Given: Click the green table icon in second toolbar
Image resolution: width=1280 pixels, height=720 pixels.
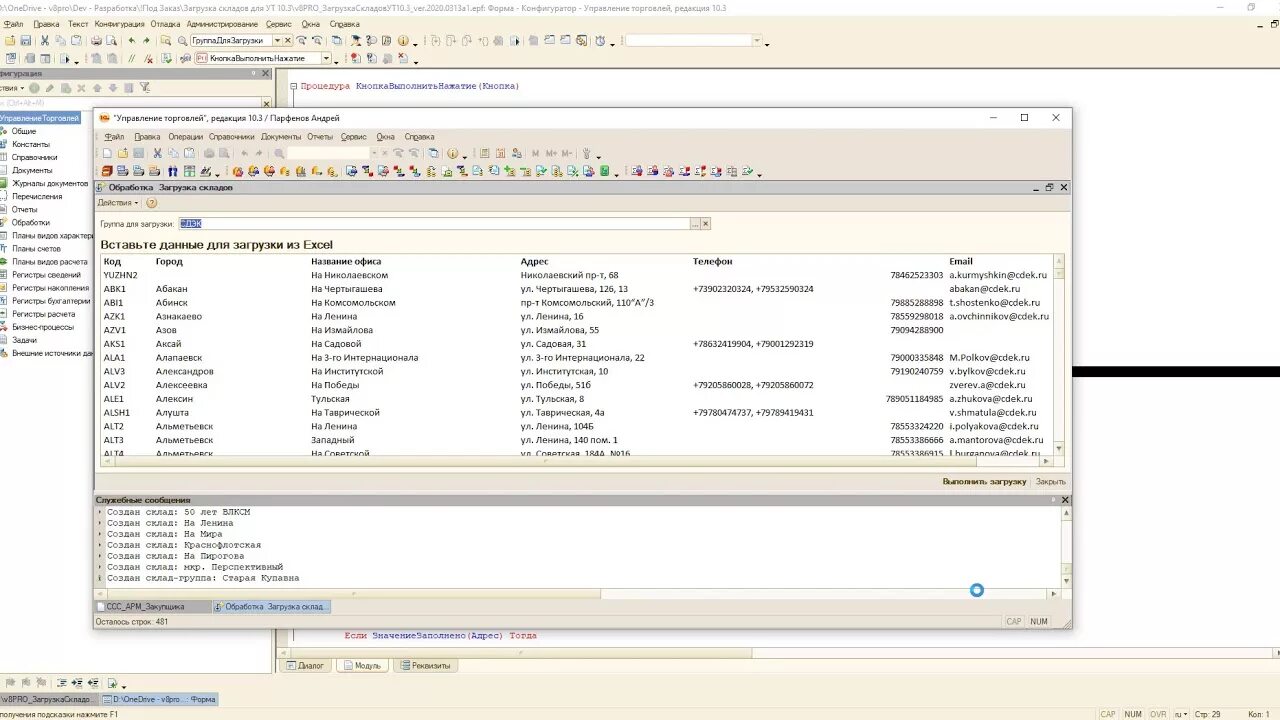Looking at the screenshot, I should (x=189, y=171).
